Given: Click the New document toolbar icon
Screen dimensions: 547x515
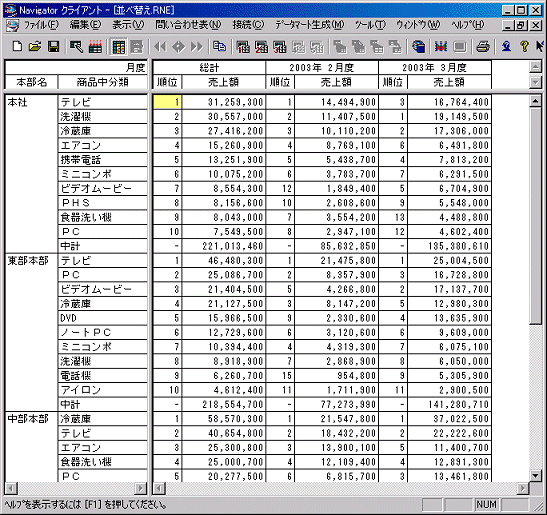Looking at the screenshot, I should 17,46.
